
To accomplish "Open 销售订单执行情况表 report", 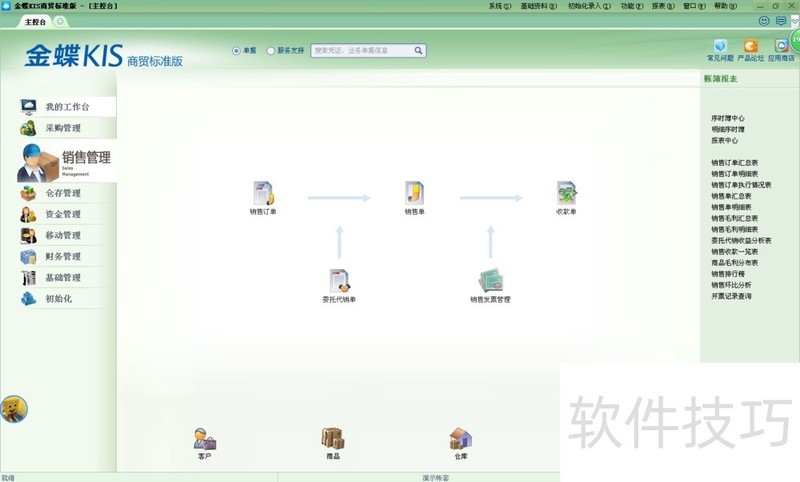I will [741, 185].
